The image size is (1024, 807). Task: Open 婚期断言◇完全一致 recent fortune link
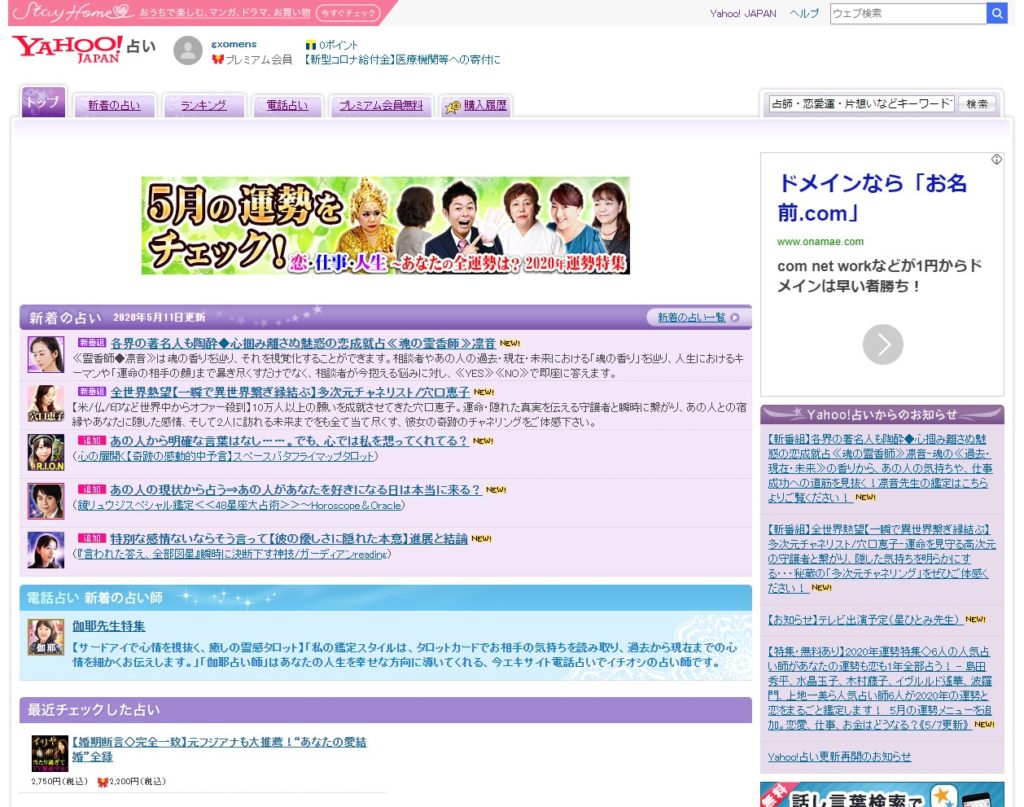click(x=219, y=749)
